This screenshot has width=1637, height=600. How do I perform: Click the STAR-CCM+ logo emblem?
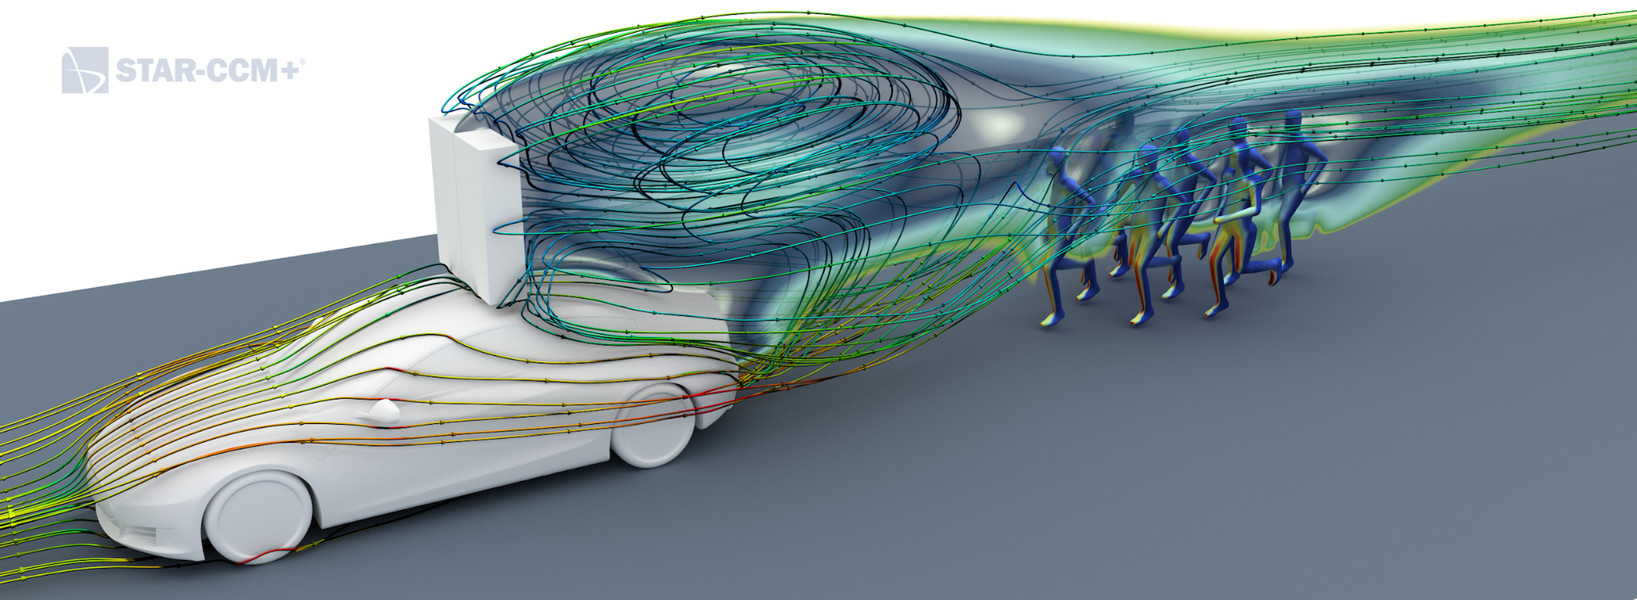[x=85, y=71]
